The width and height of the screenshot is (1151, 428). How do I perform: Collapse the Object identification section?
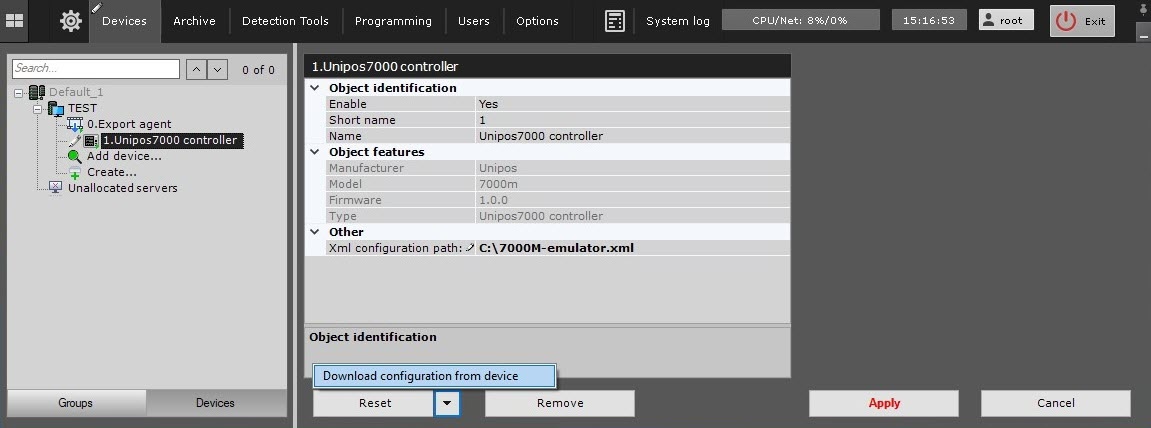pos(315,88)
